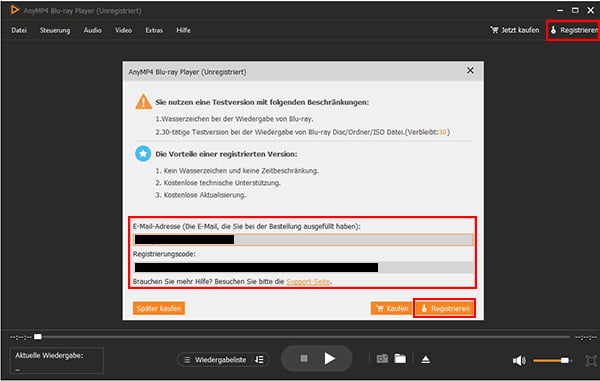The width and height of the screenshot is (600, 381).
Task: Click the orange Kaufen button
Action: pos(391,308)
